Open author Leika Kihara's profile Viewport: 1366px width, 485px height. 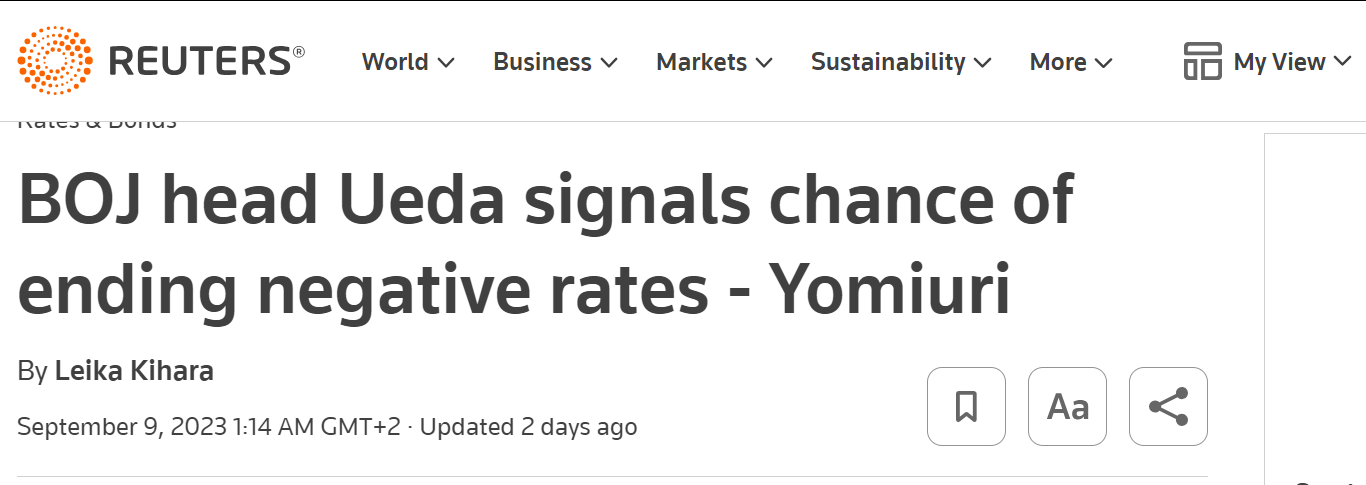(x=134, y=371)
